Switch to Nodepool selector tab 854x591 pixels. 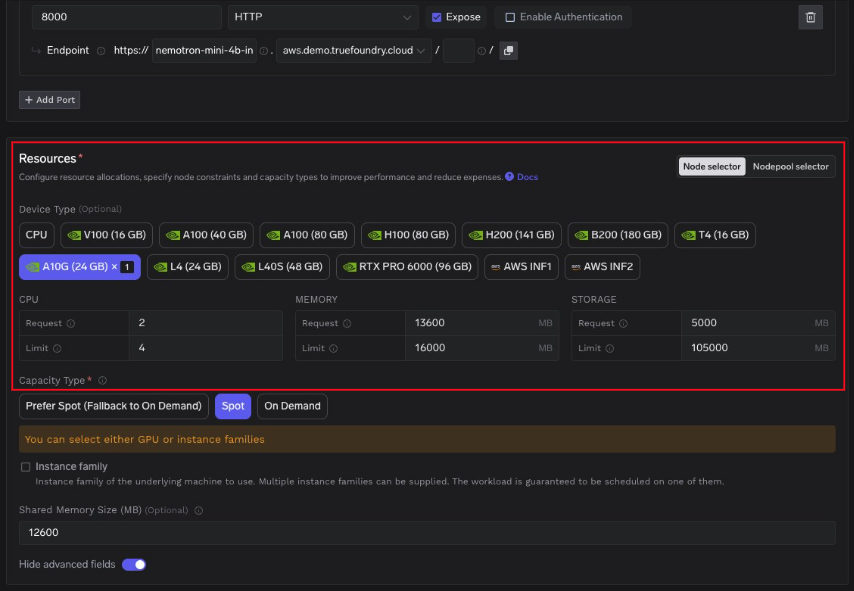pyautogui.click(x=790, y=167)
